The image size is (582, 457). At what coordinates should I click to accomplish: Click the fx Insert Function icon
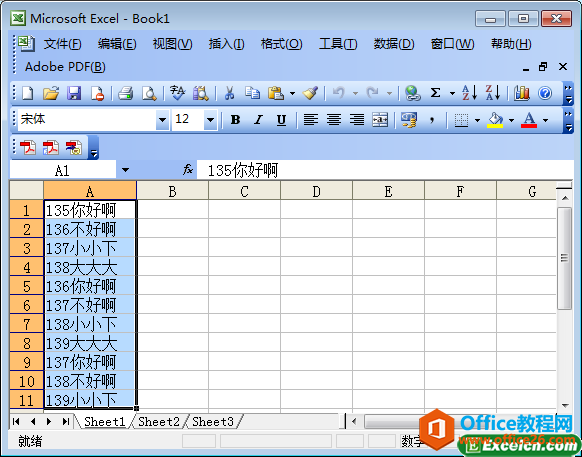click(x=188, y=170)
